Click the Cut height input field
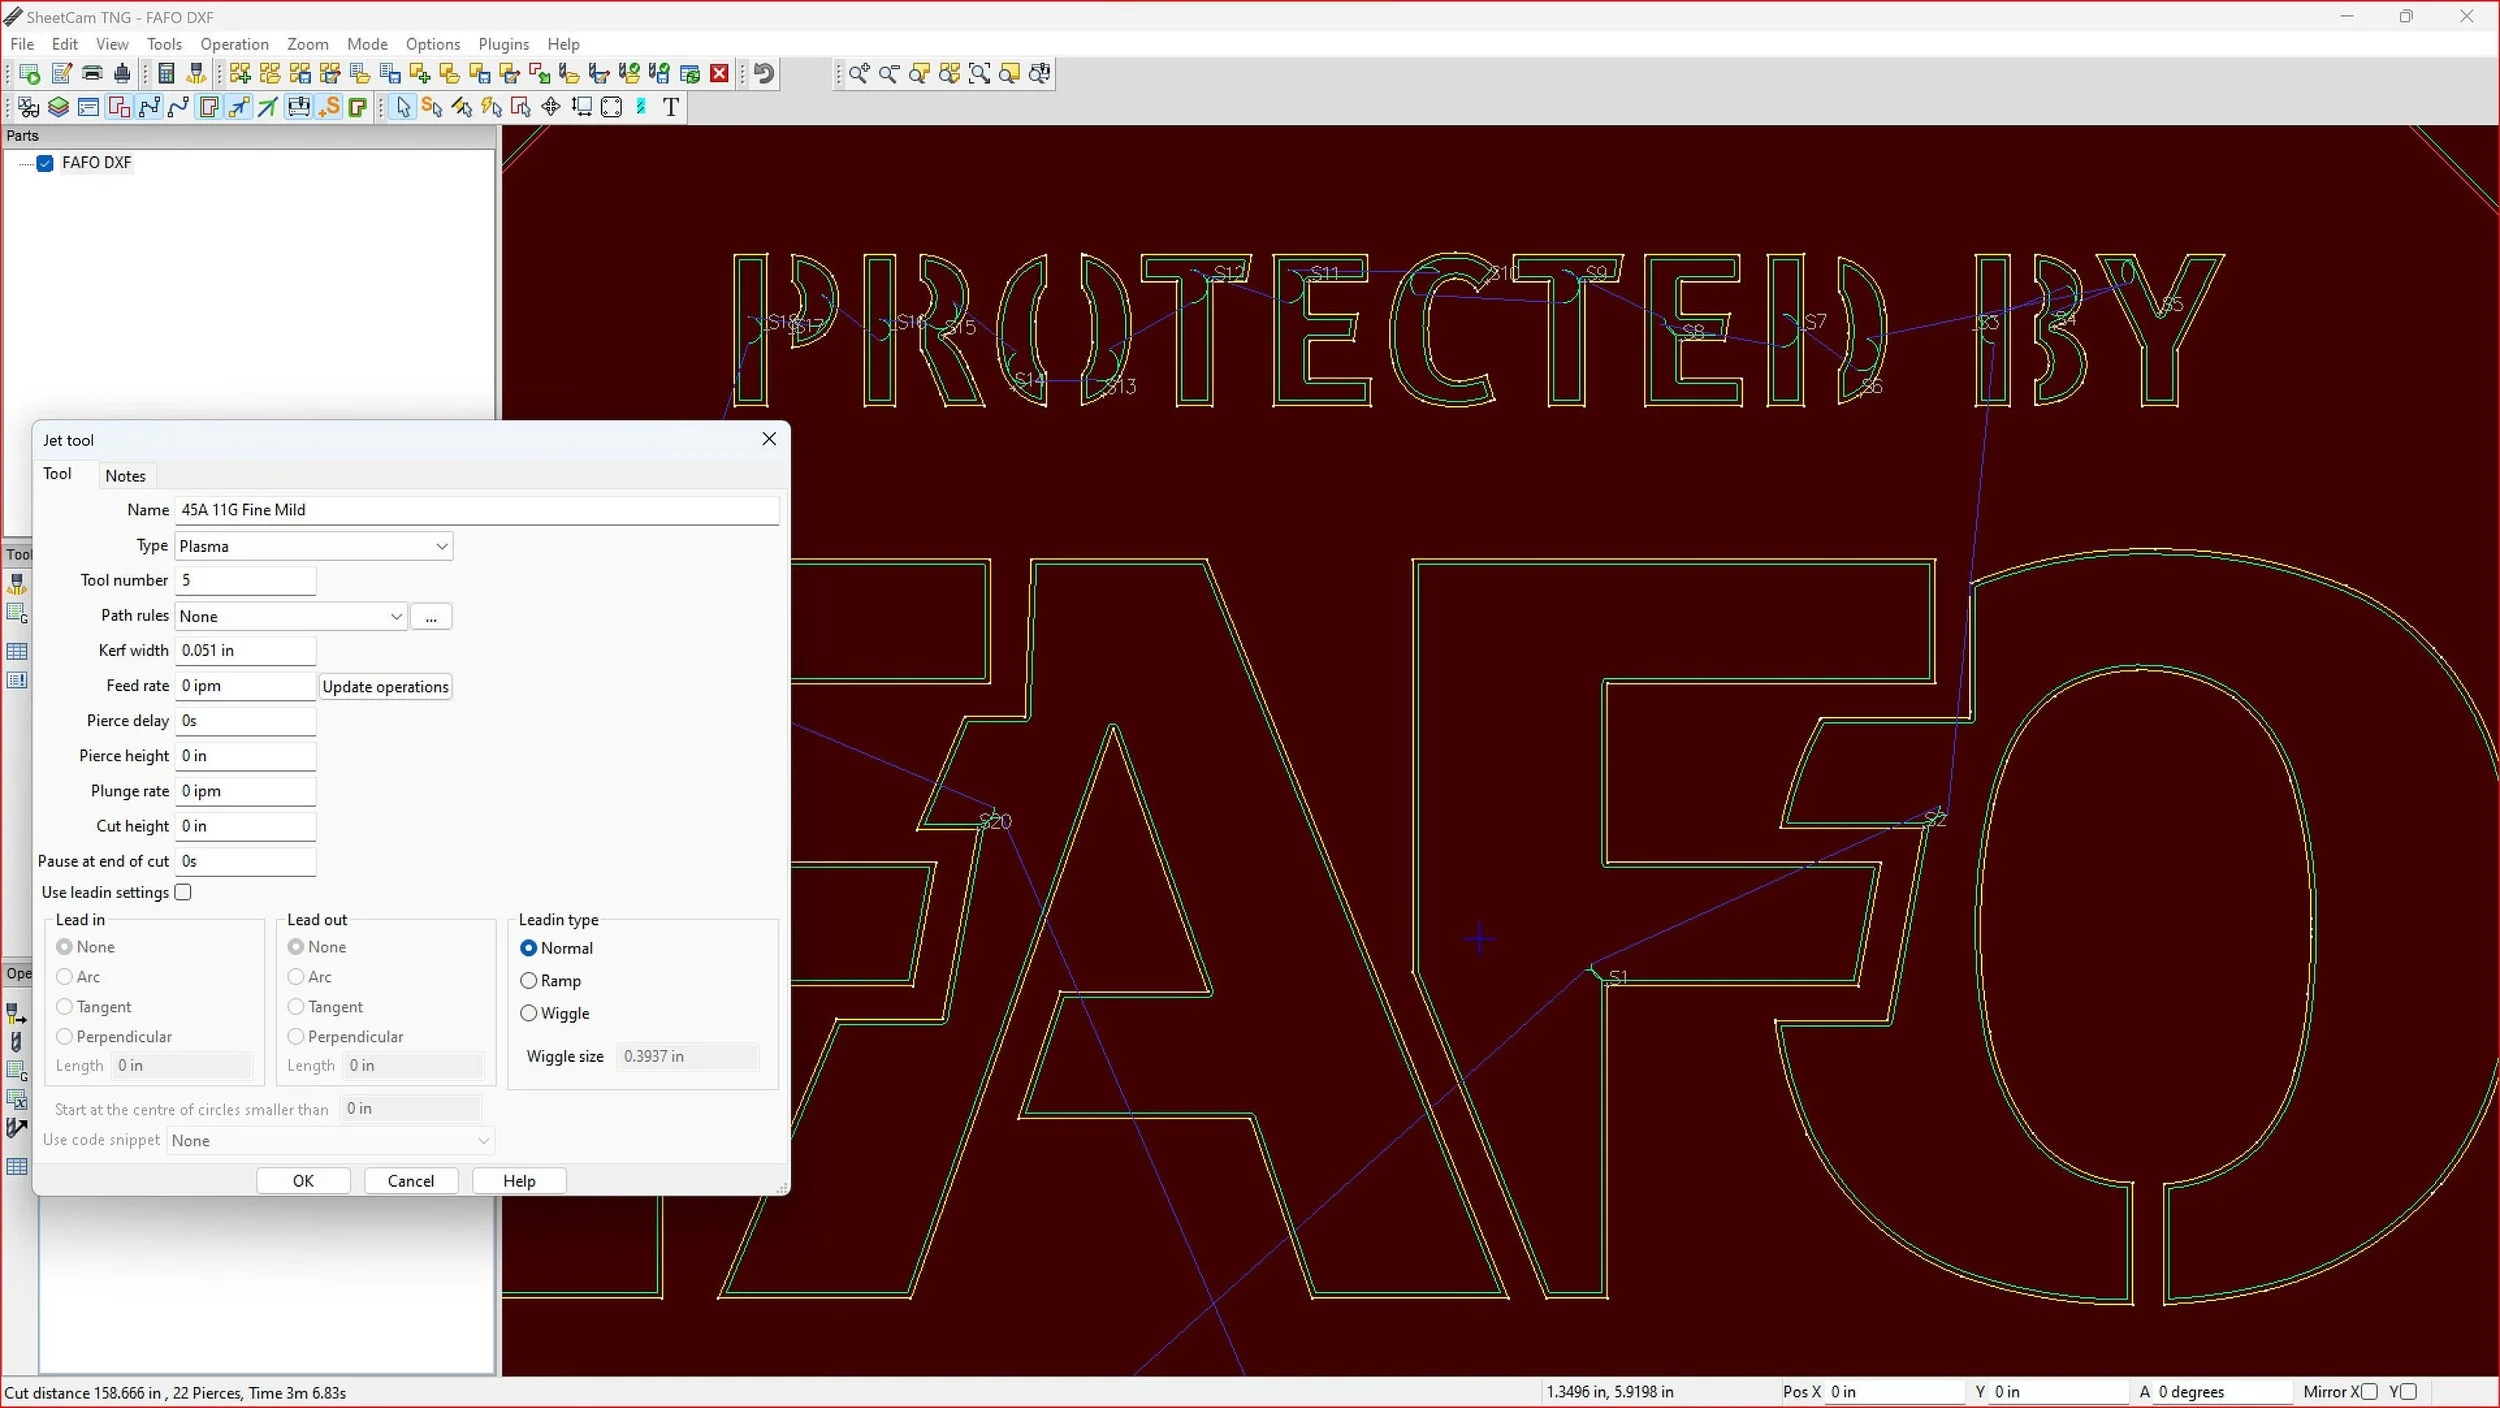This screenshot has width=2500, height=1408. [x=246, y=826]
